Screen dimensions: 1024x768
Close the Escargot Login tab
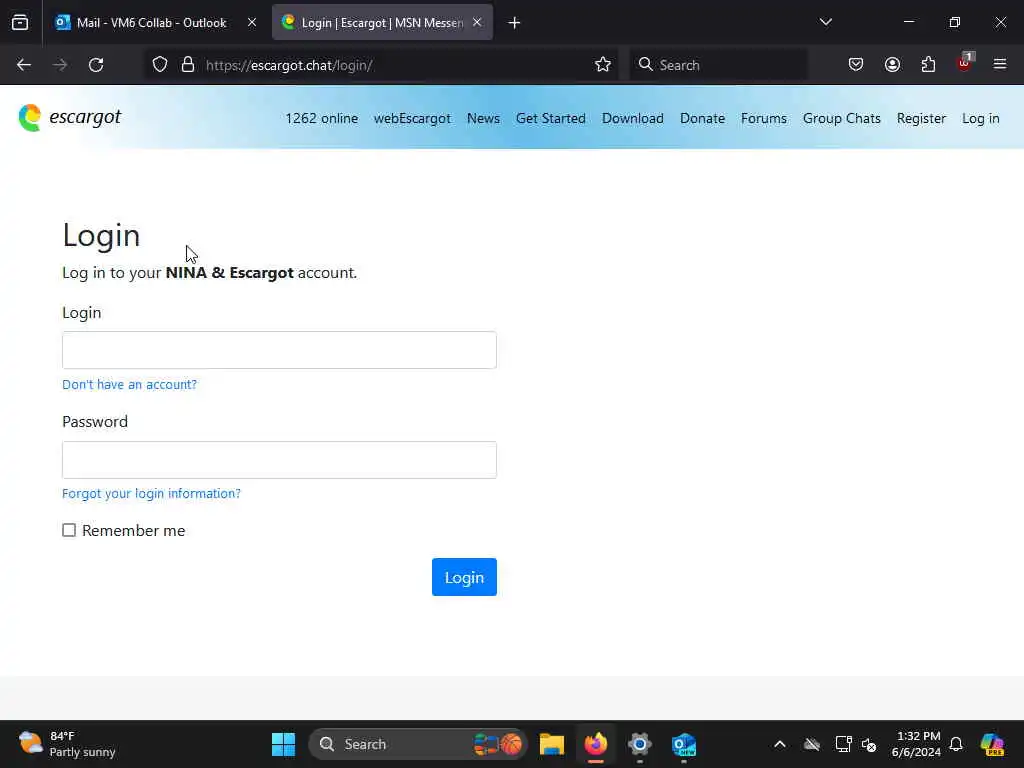[x=477, y=23]
